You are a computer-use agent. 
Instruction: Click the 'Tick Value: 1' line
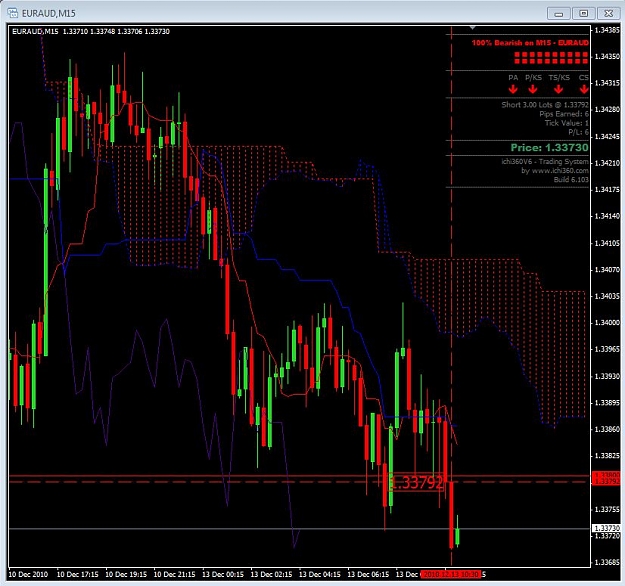pyautogui.click(x=566, y=123)
